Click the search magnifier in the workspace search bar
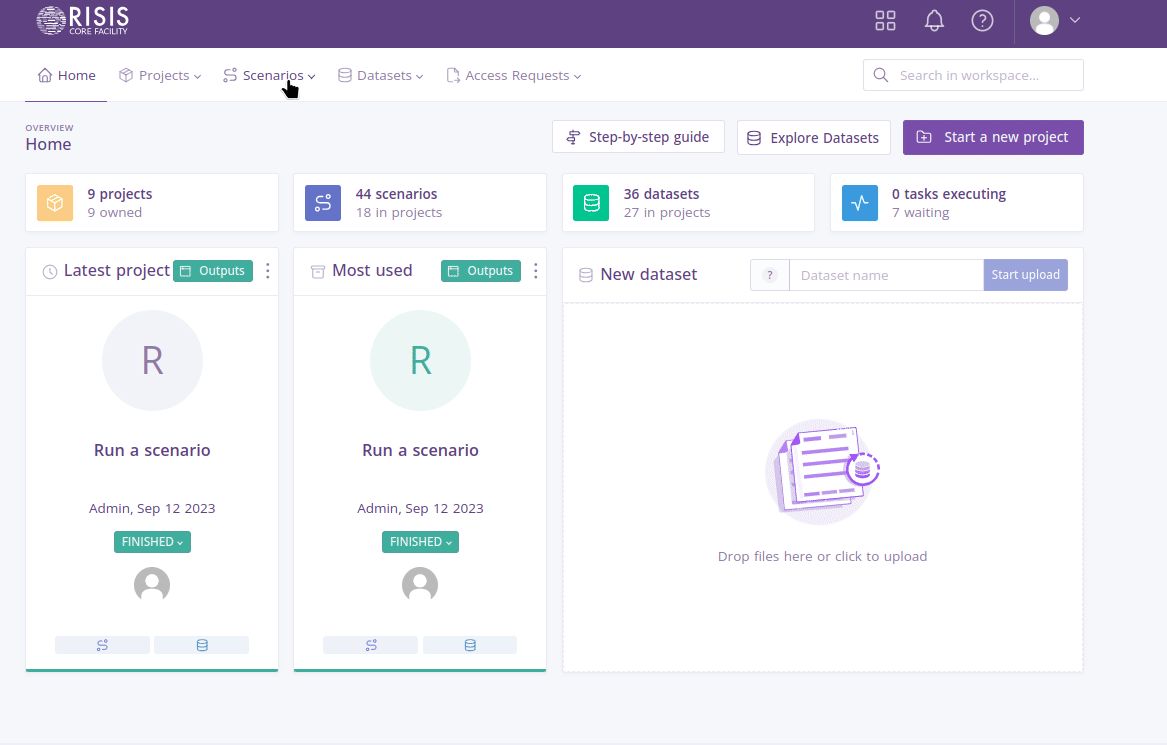The width and height of the screenshot is (1167, 745). [x=880, y=74]
